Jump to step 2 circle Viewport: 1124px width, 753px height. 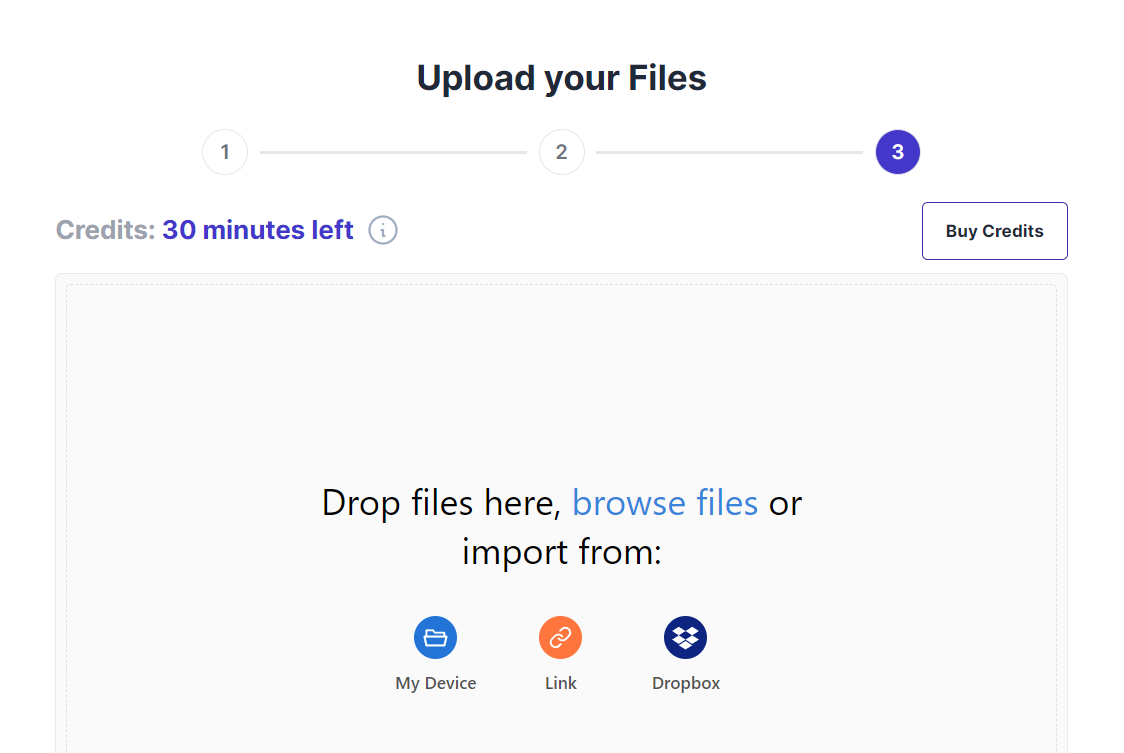[x=561, y=152]
